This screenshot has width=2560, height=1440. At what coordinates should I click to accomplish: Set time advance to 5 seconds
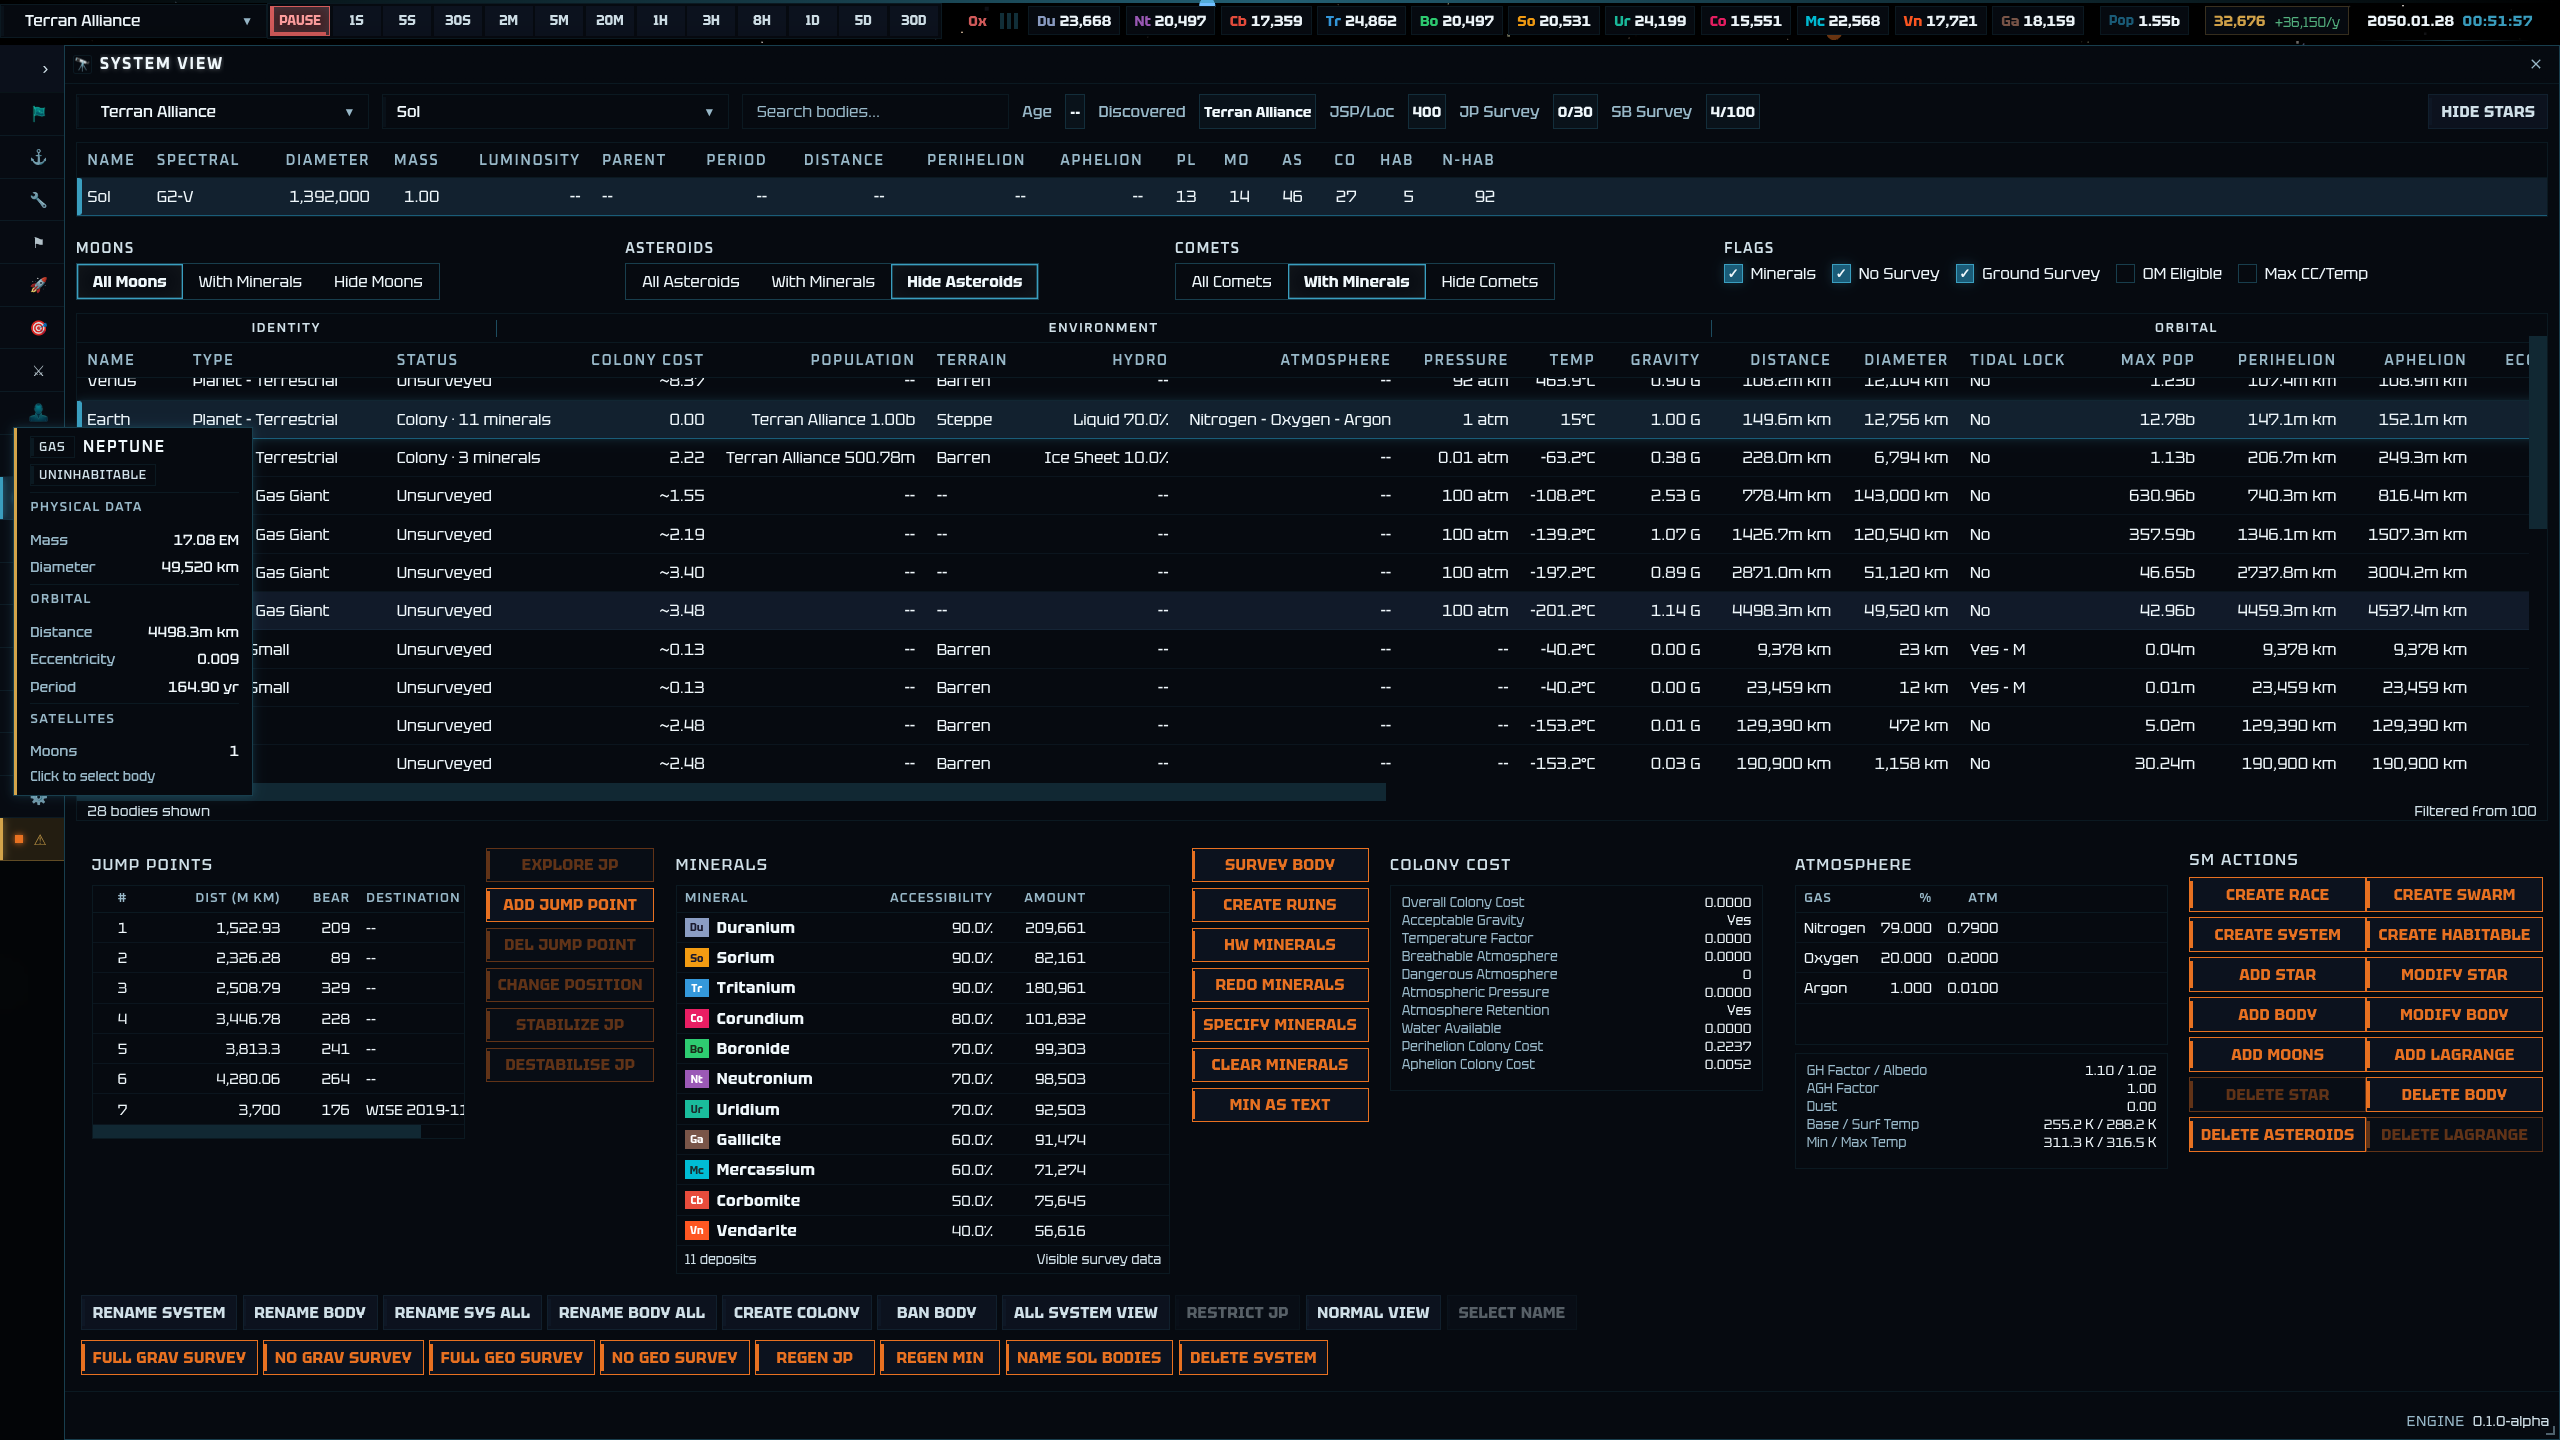[x=407, y=21]
